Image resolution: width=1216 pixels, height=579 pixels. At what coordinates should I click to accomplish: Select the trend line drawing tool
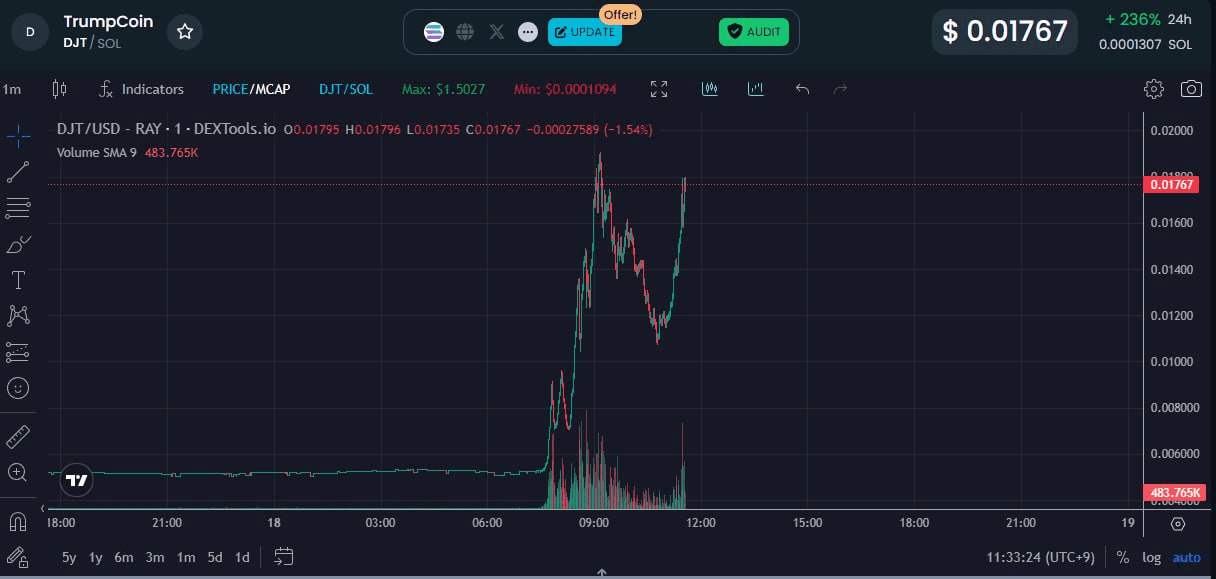click(x=18, y=171)
